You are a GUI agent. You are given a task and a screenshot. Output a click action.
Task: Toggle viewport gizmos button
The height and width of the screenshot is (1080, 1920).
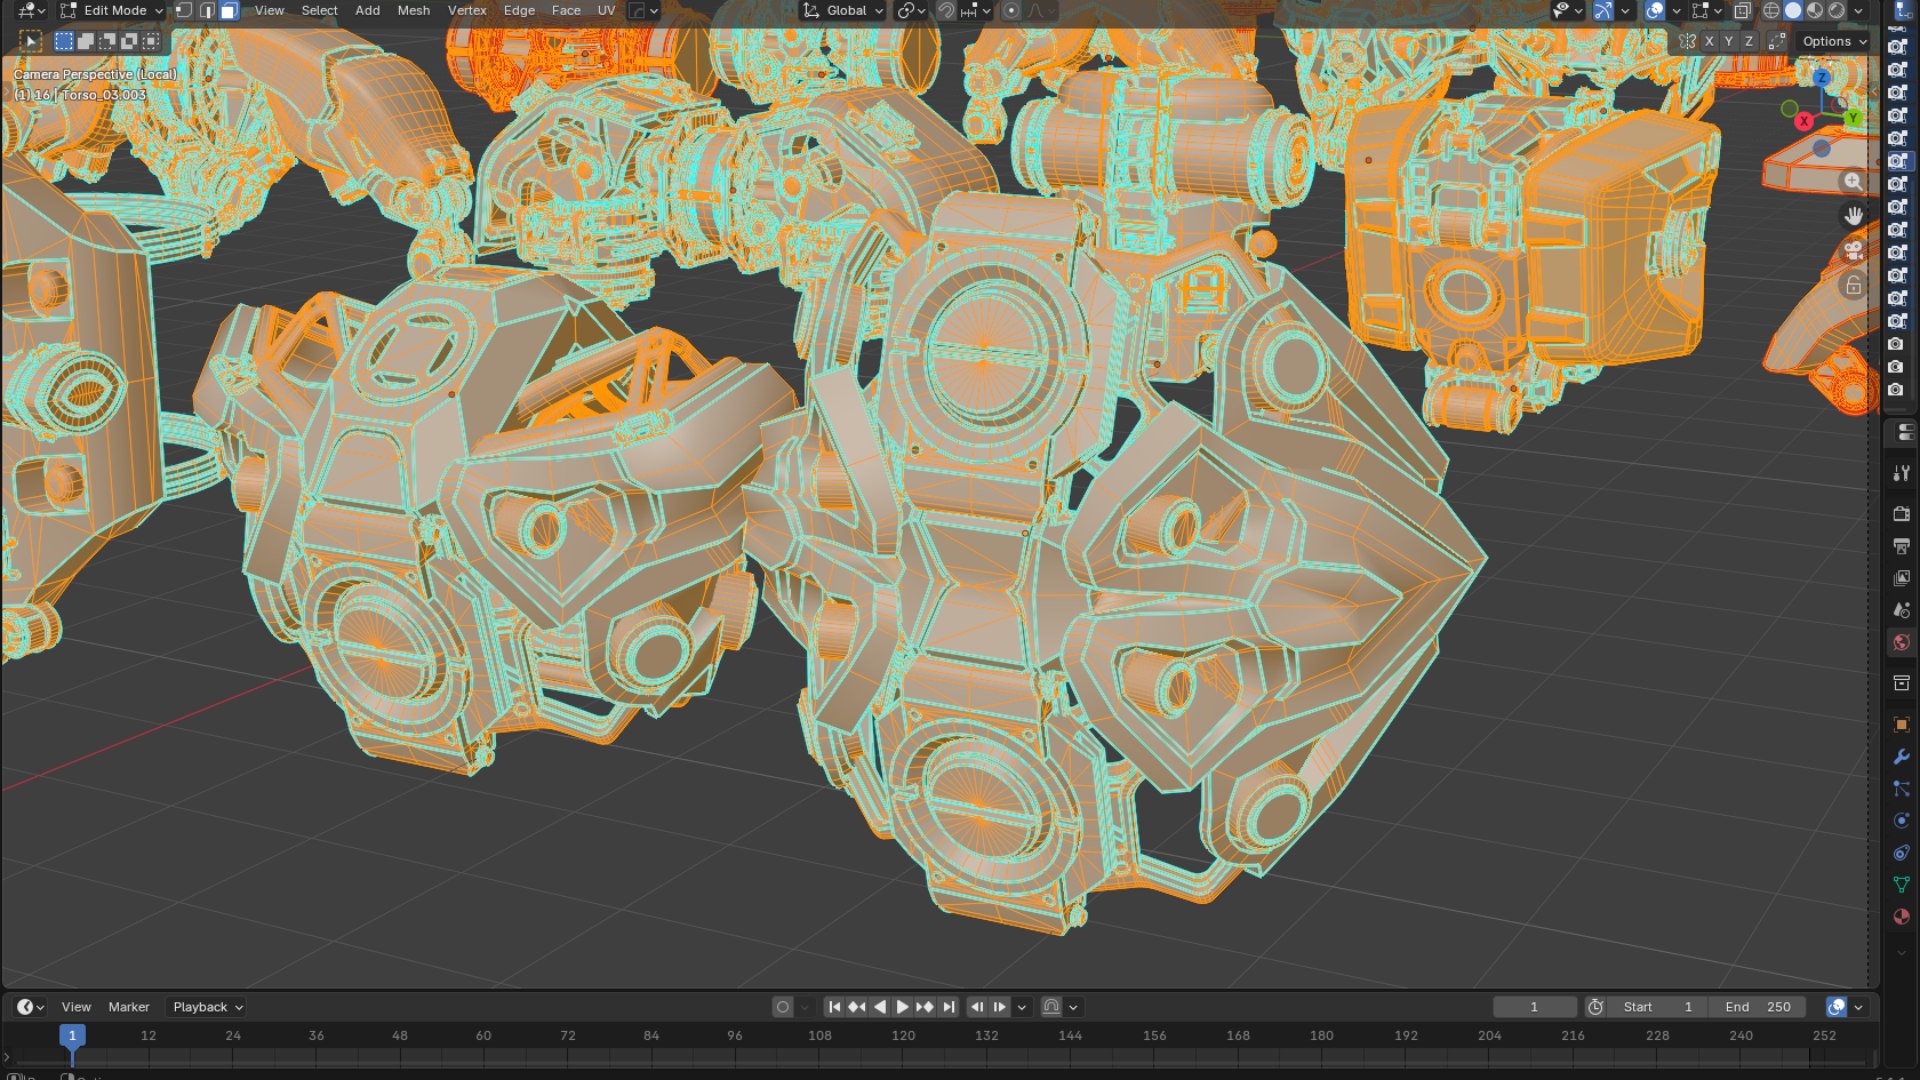(x=1603, y=11)
